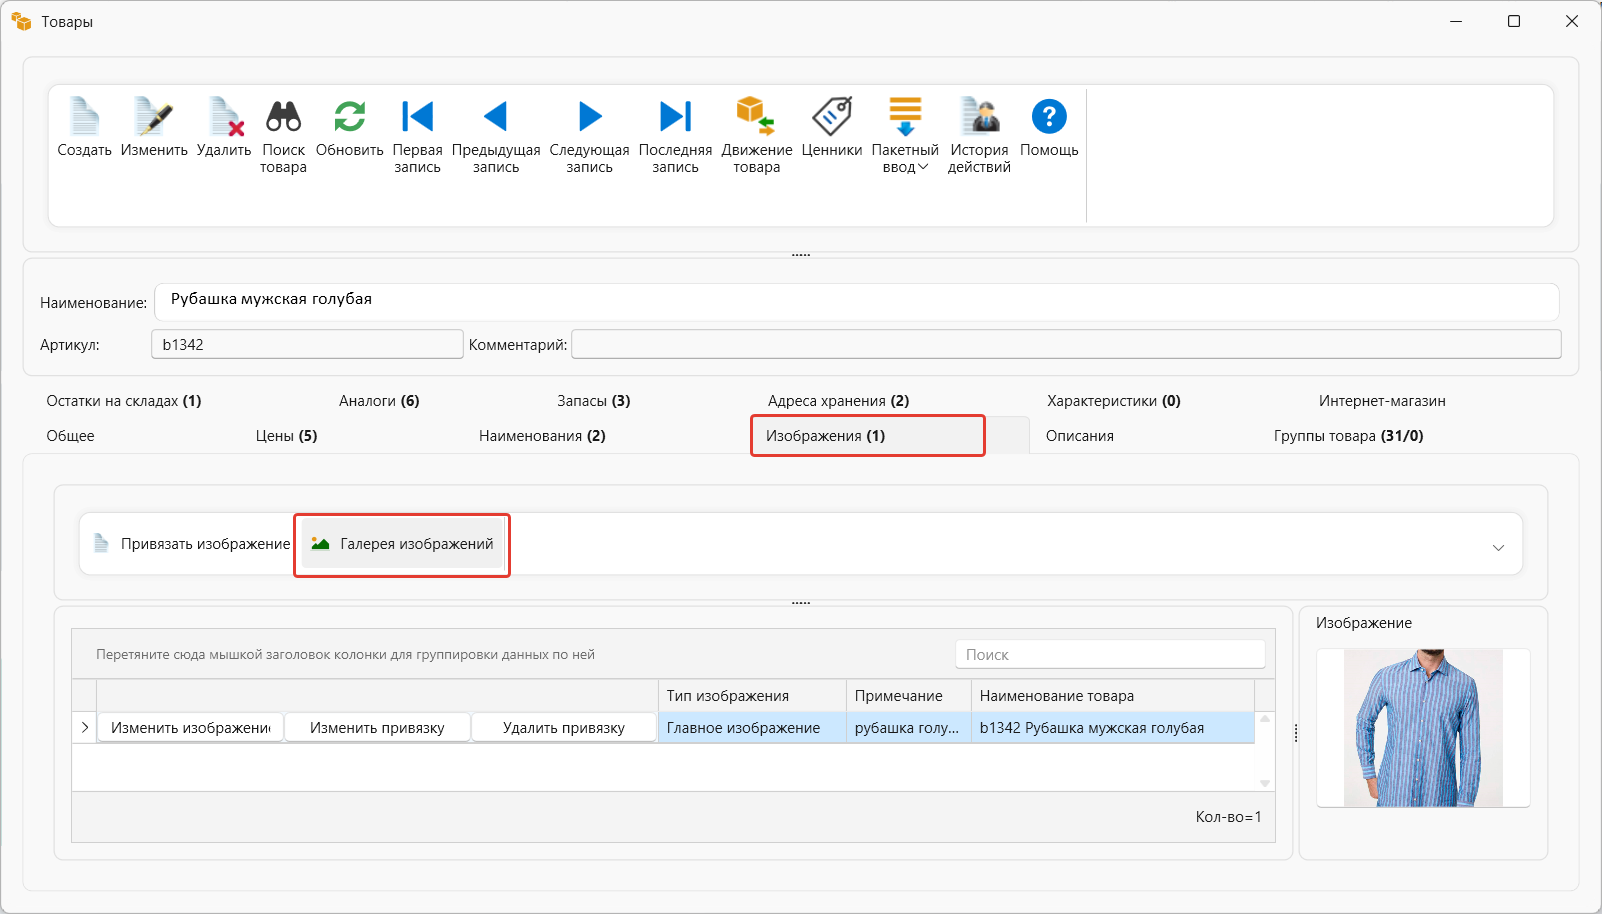Click the Удалить icon in the toolbar
This screenshot has height=914, width=1602.
[x=224, y=117]
